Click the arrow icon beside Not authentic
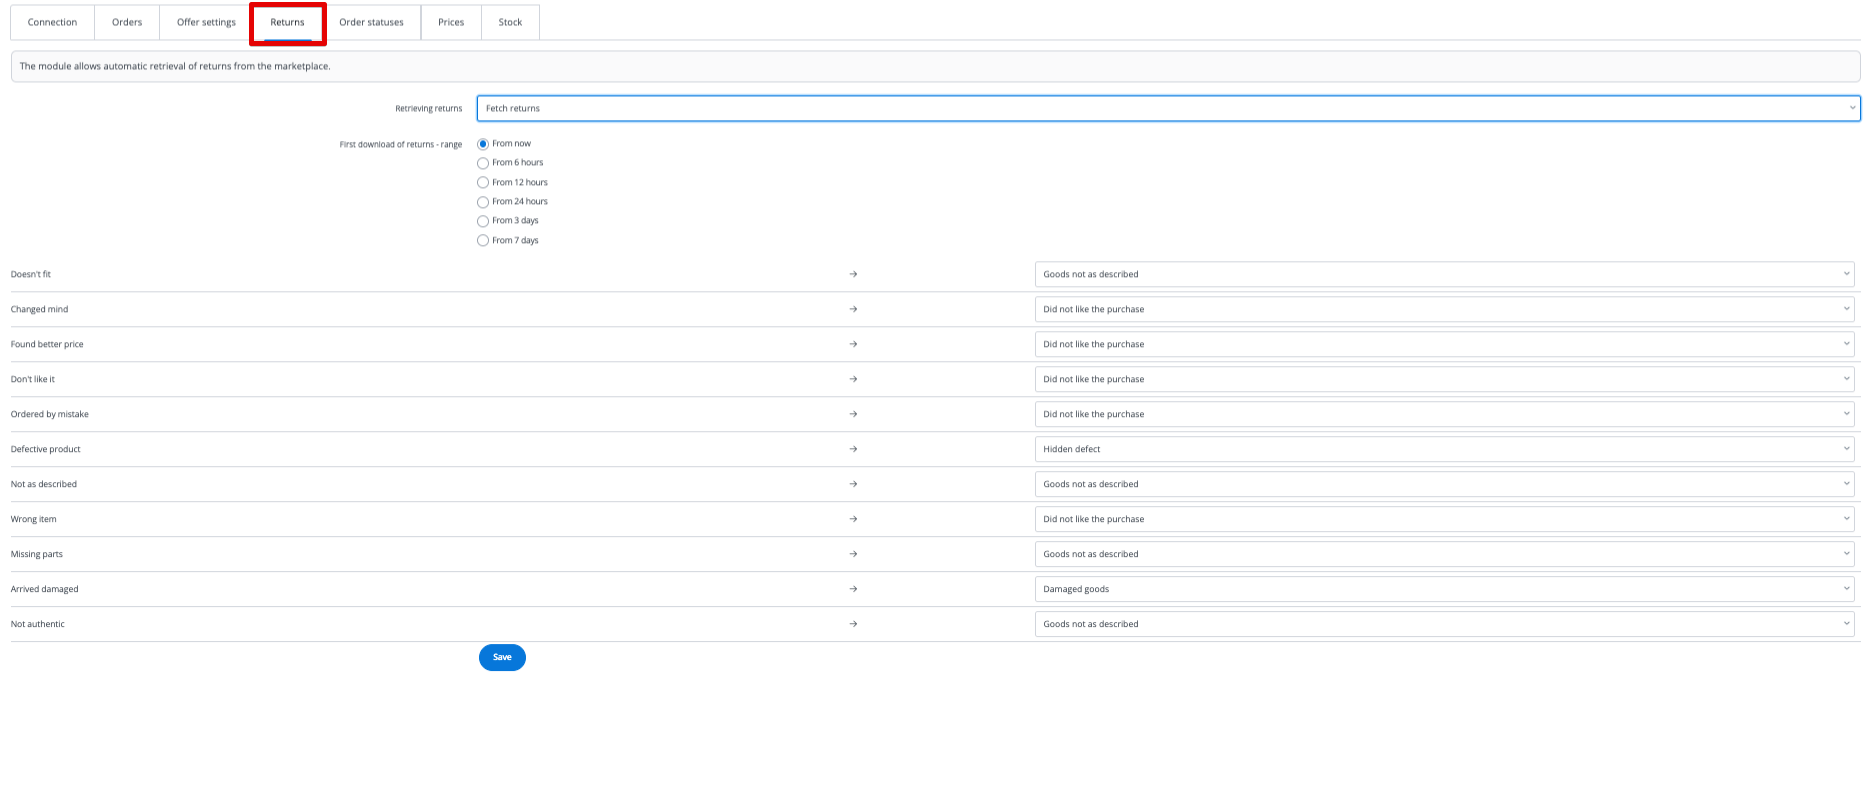The width and height of the screenshot is (1872, 795). coord(853,624)
